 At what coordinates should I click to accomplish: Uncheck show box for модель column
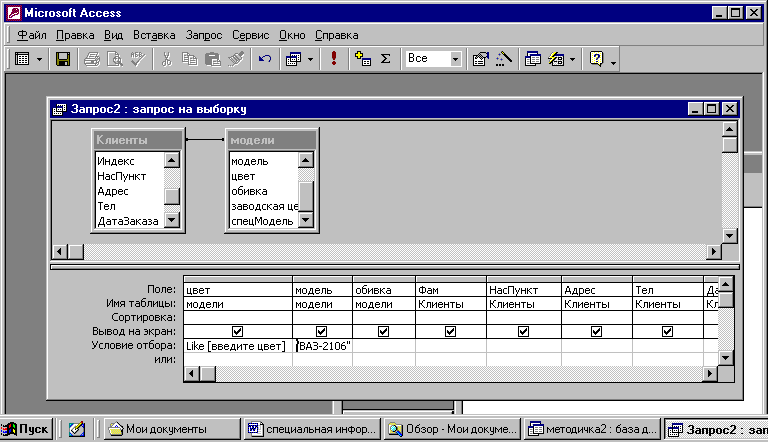pyautogui.click(x=321, y=332)
